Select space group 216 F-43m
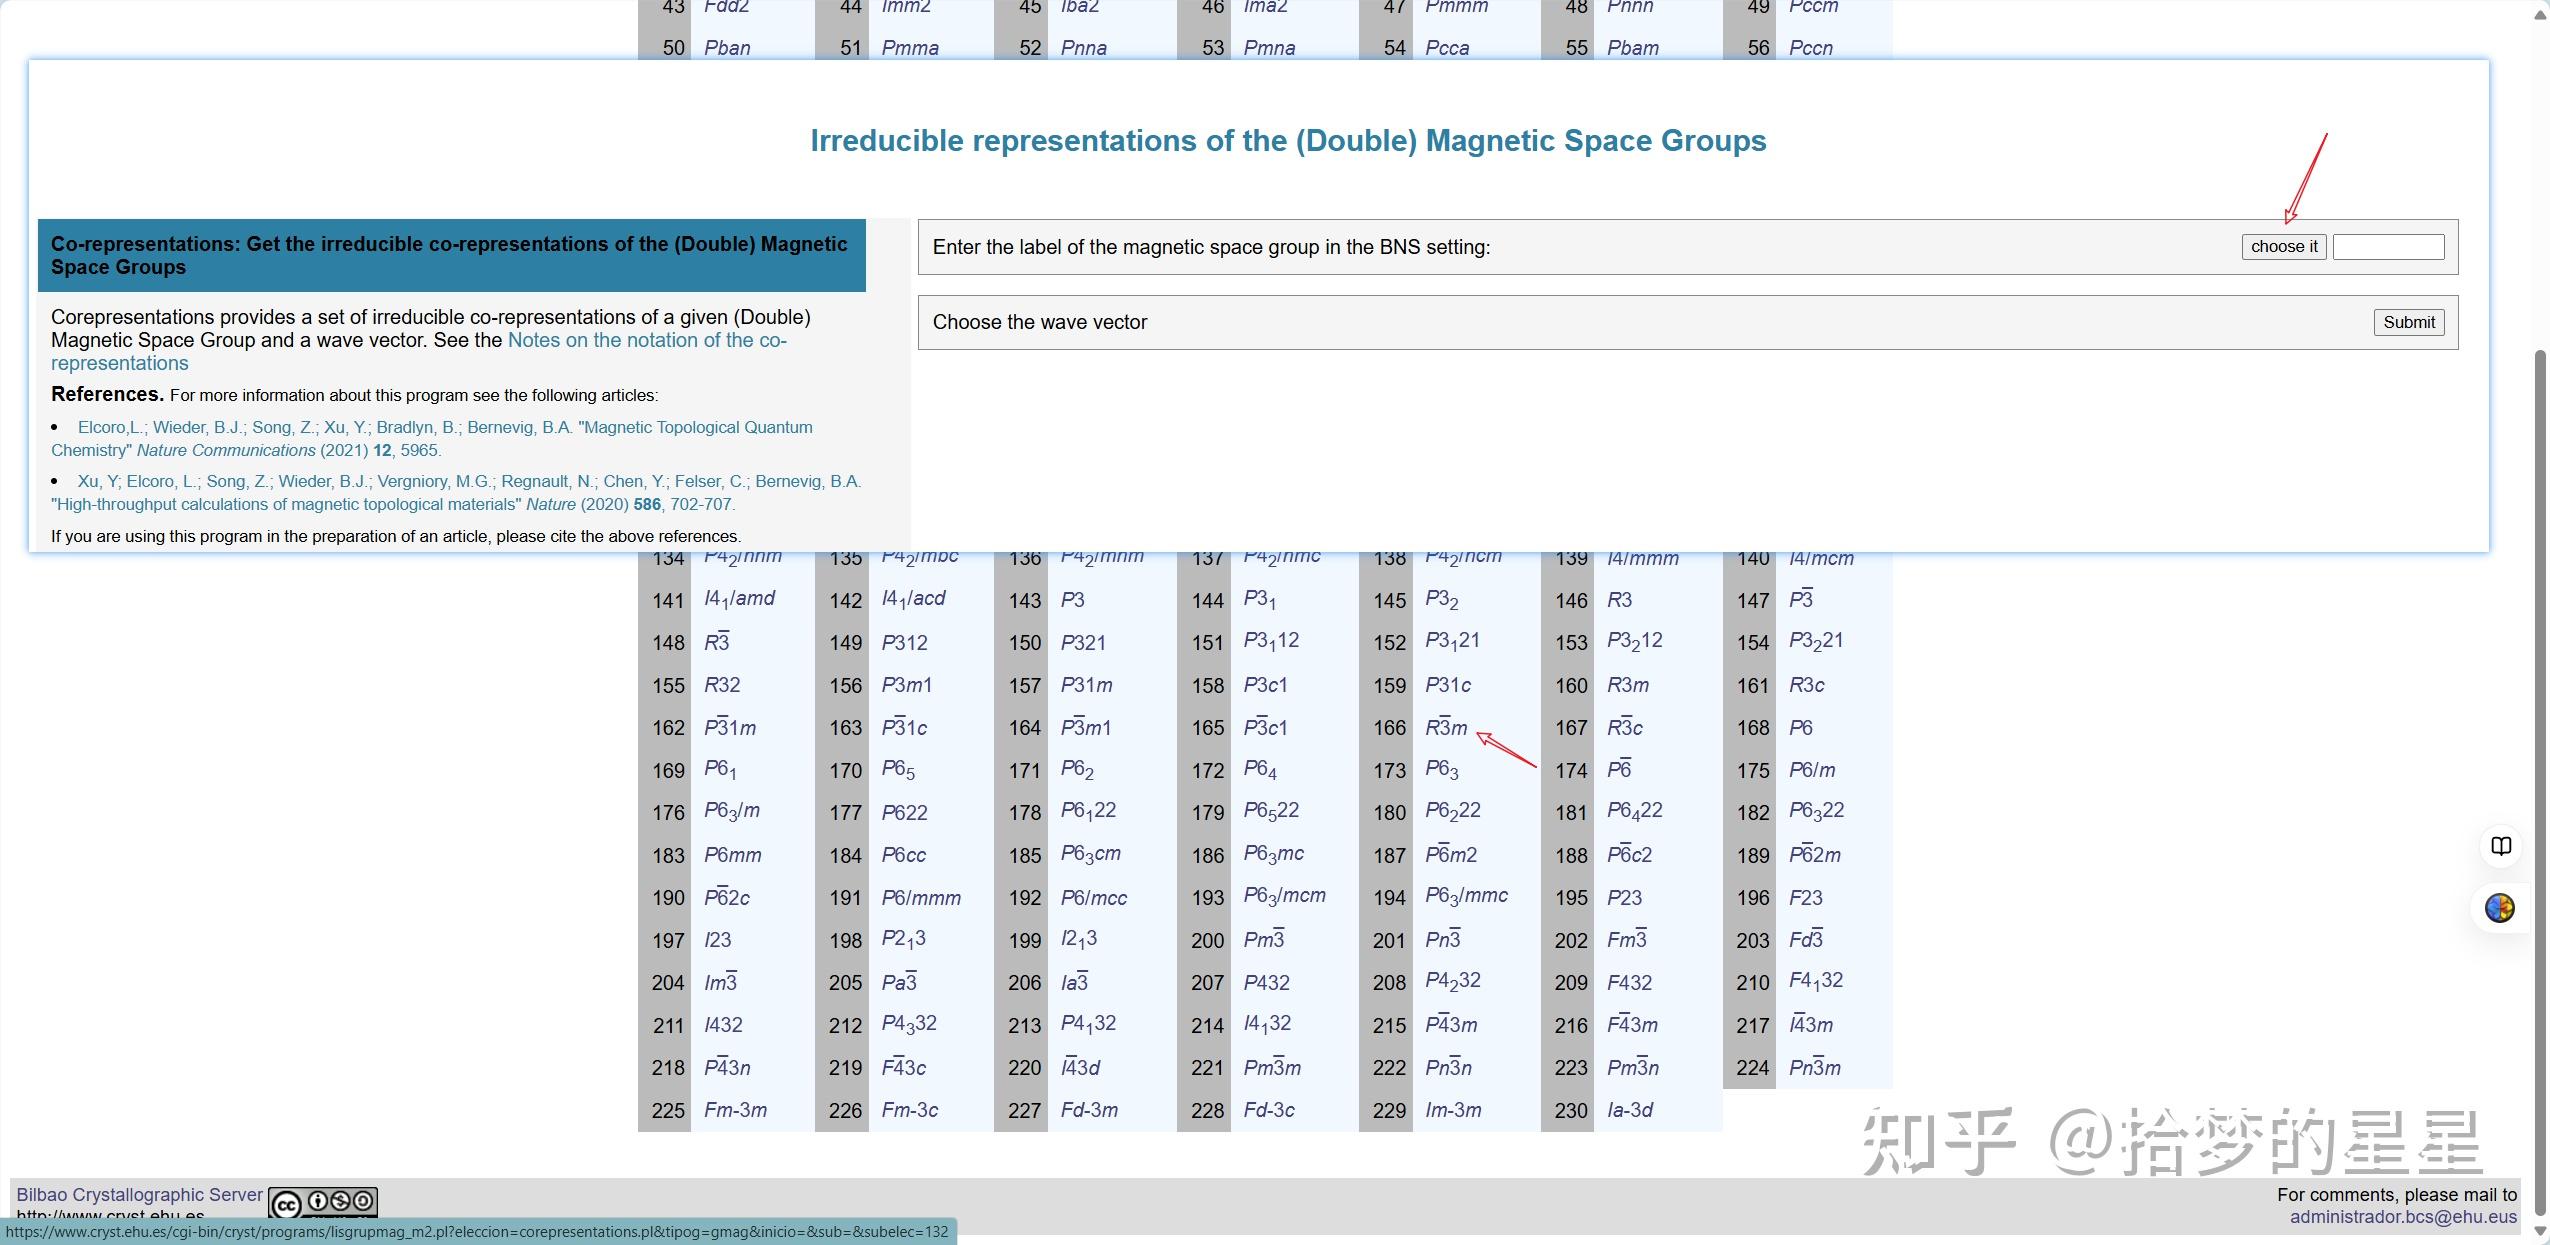2550x1245 pixels. click(1631, 1025)
